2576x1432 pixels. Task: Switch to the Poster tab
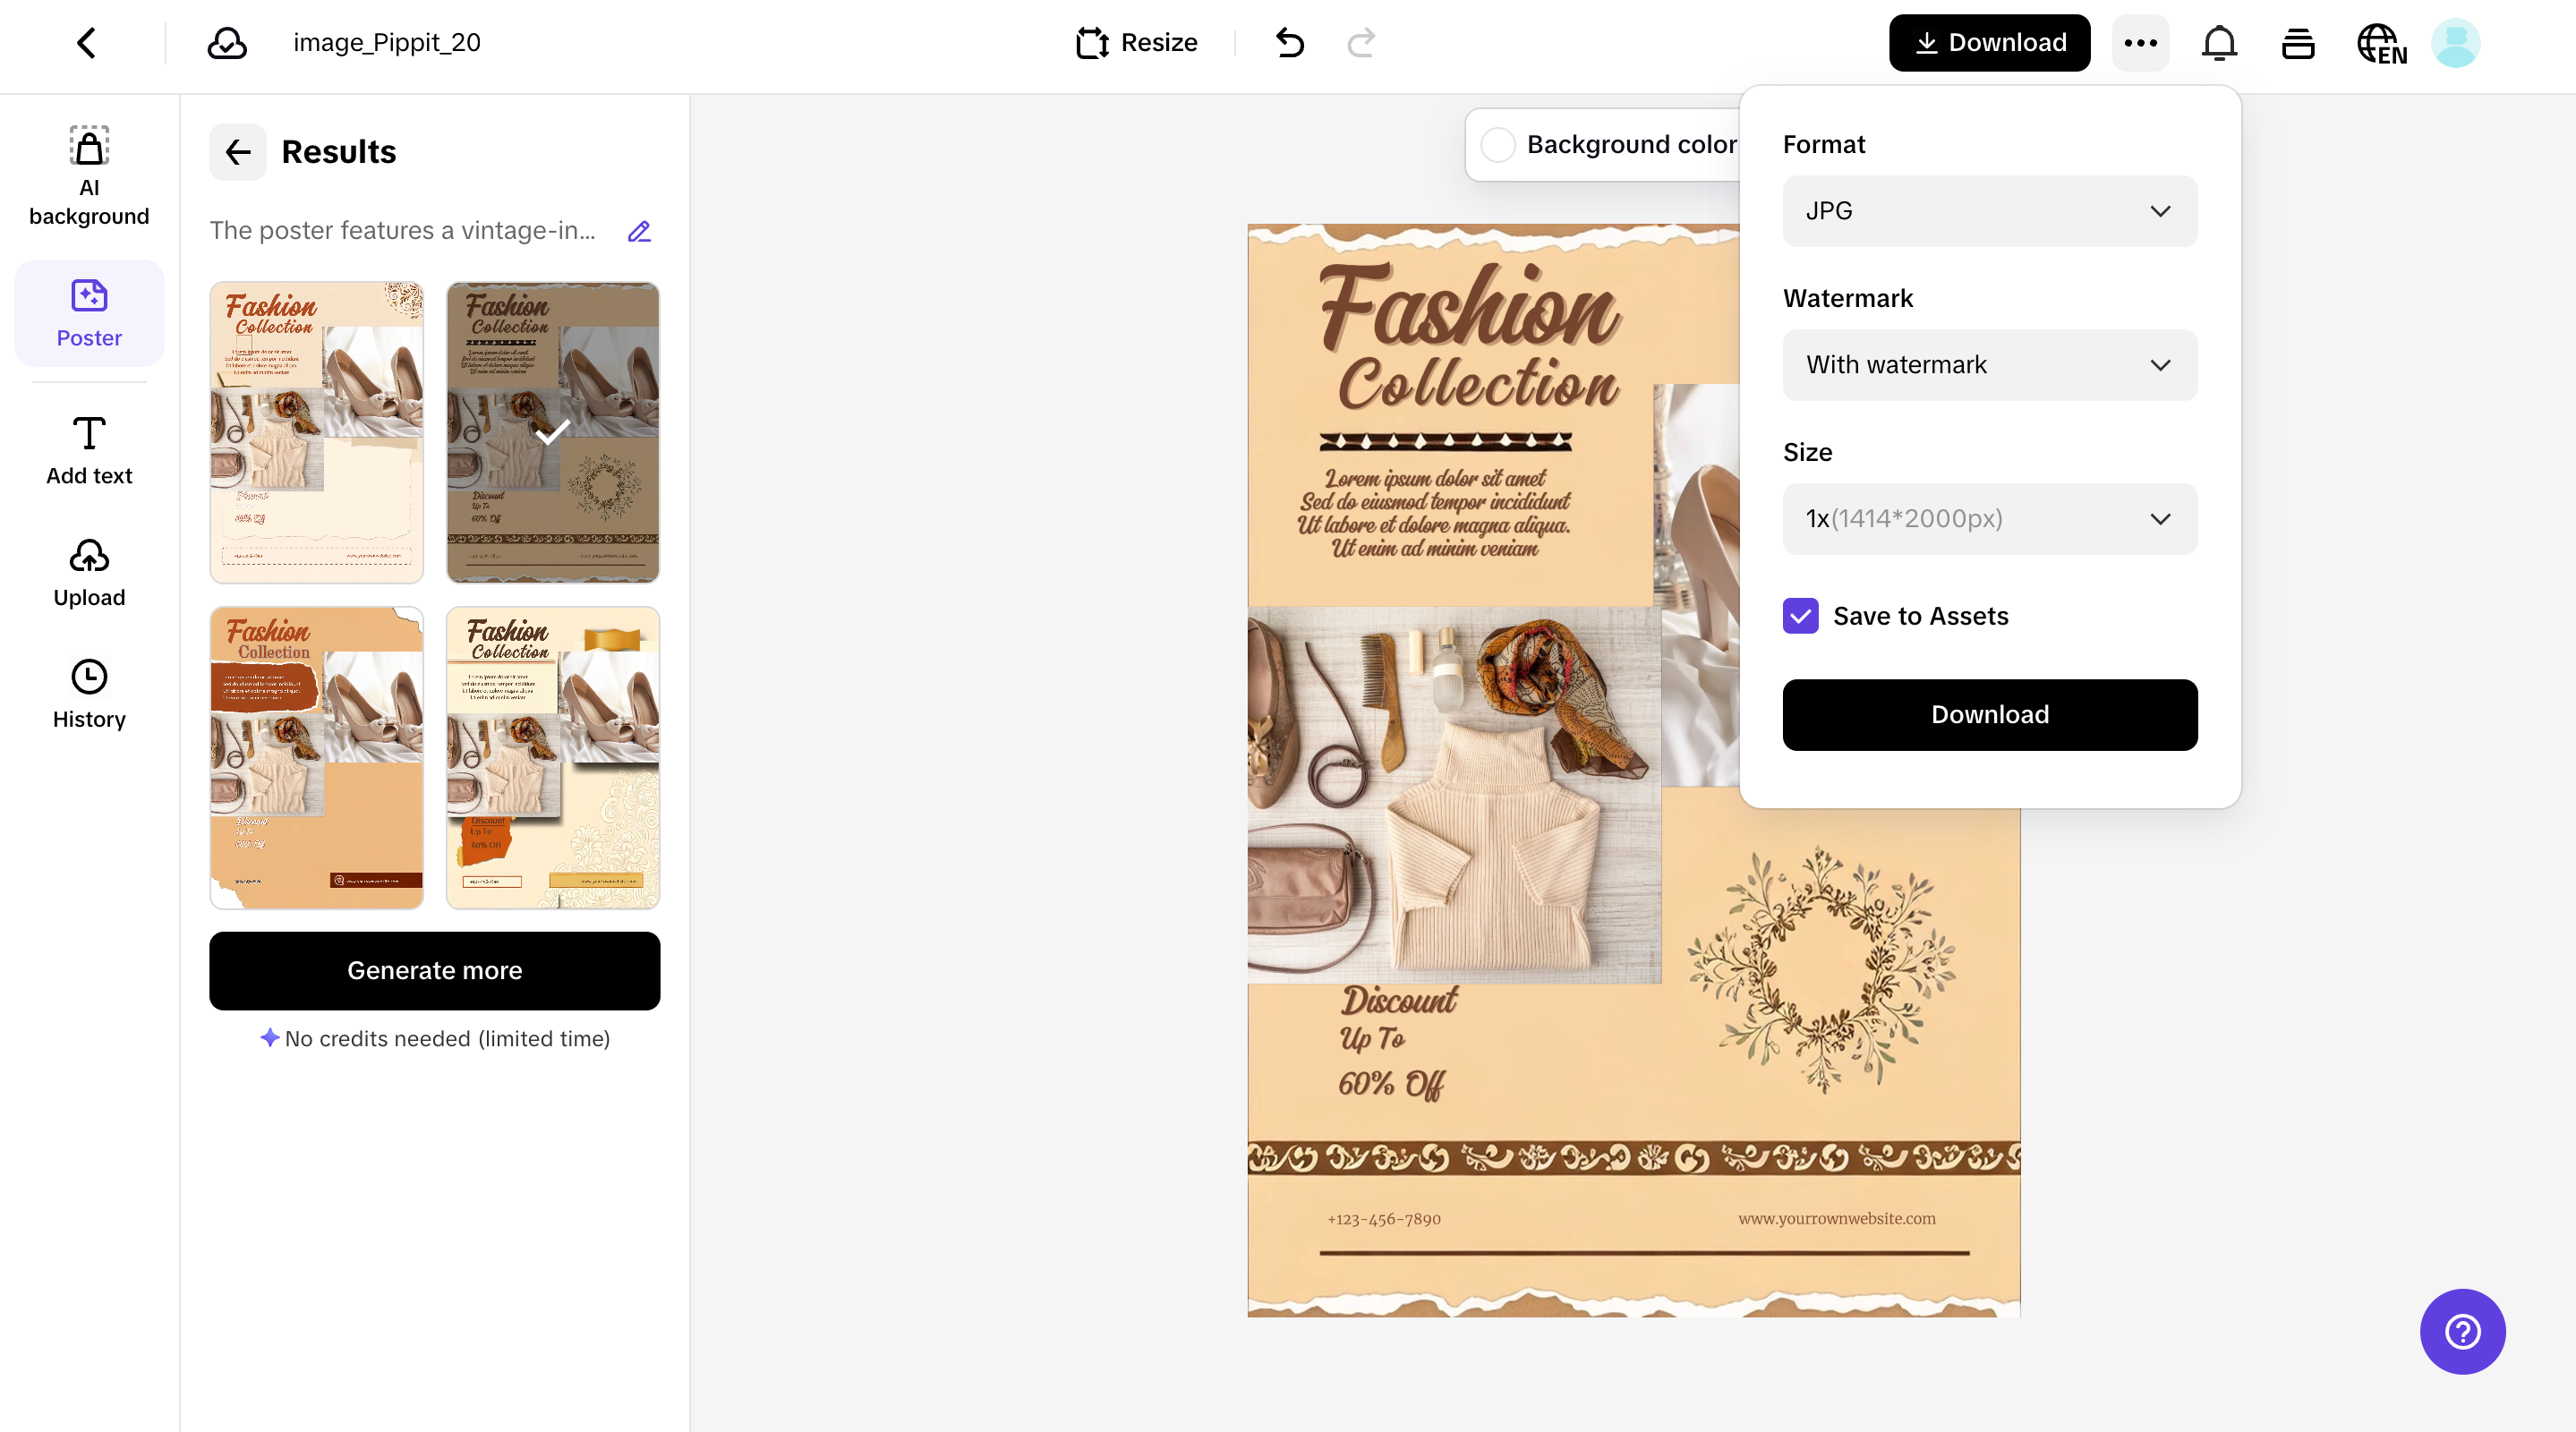(x=89, y=313)
